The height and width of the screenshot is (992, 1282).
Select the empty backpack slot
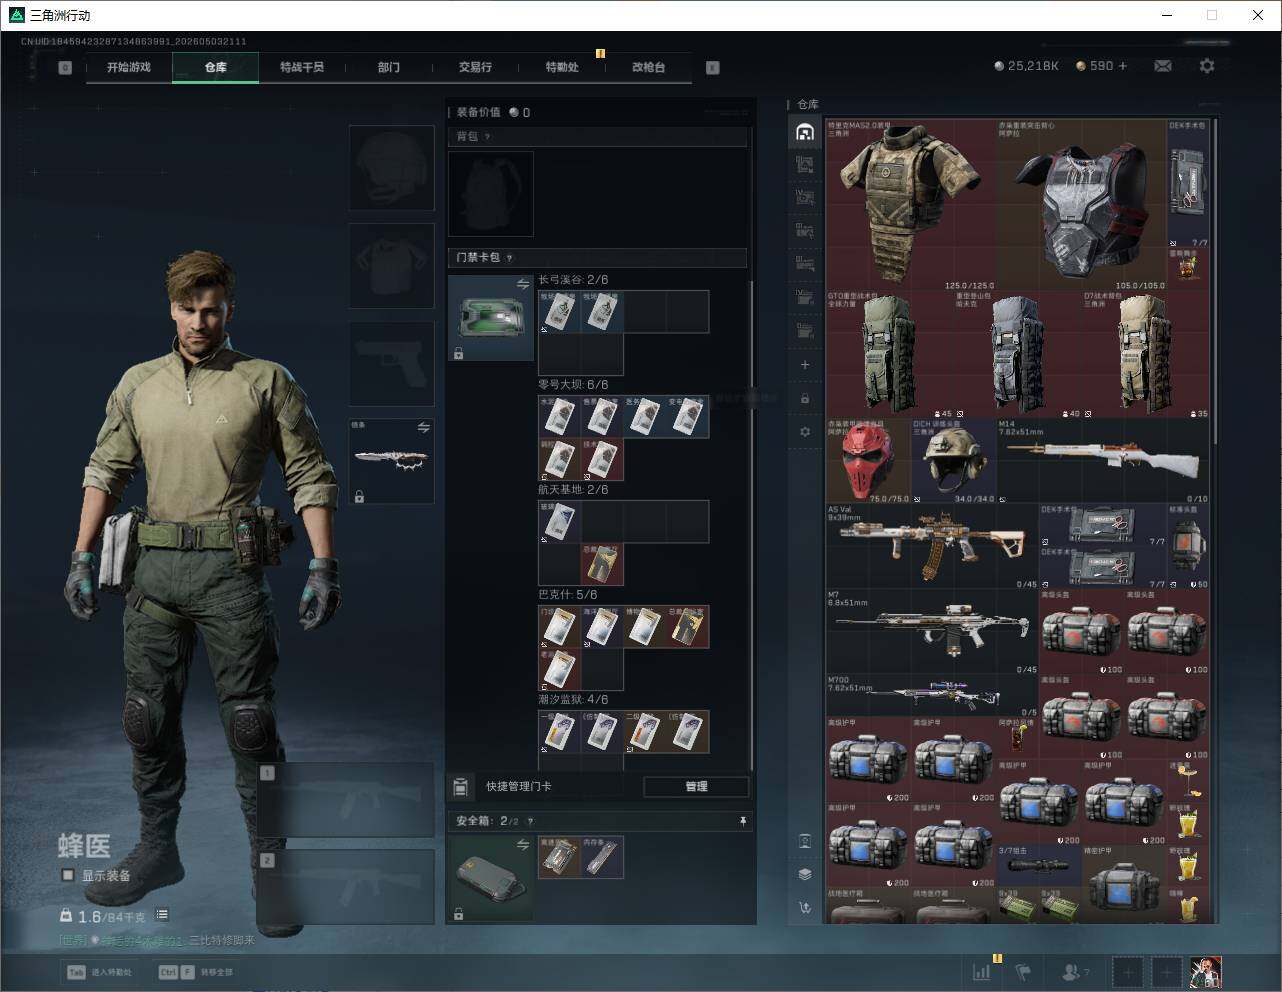click(x=491, y=194)
